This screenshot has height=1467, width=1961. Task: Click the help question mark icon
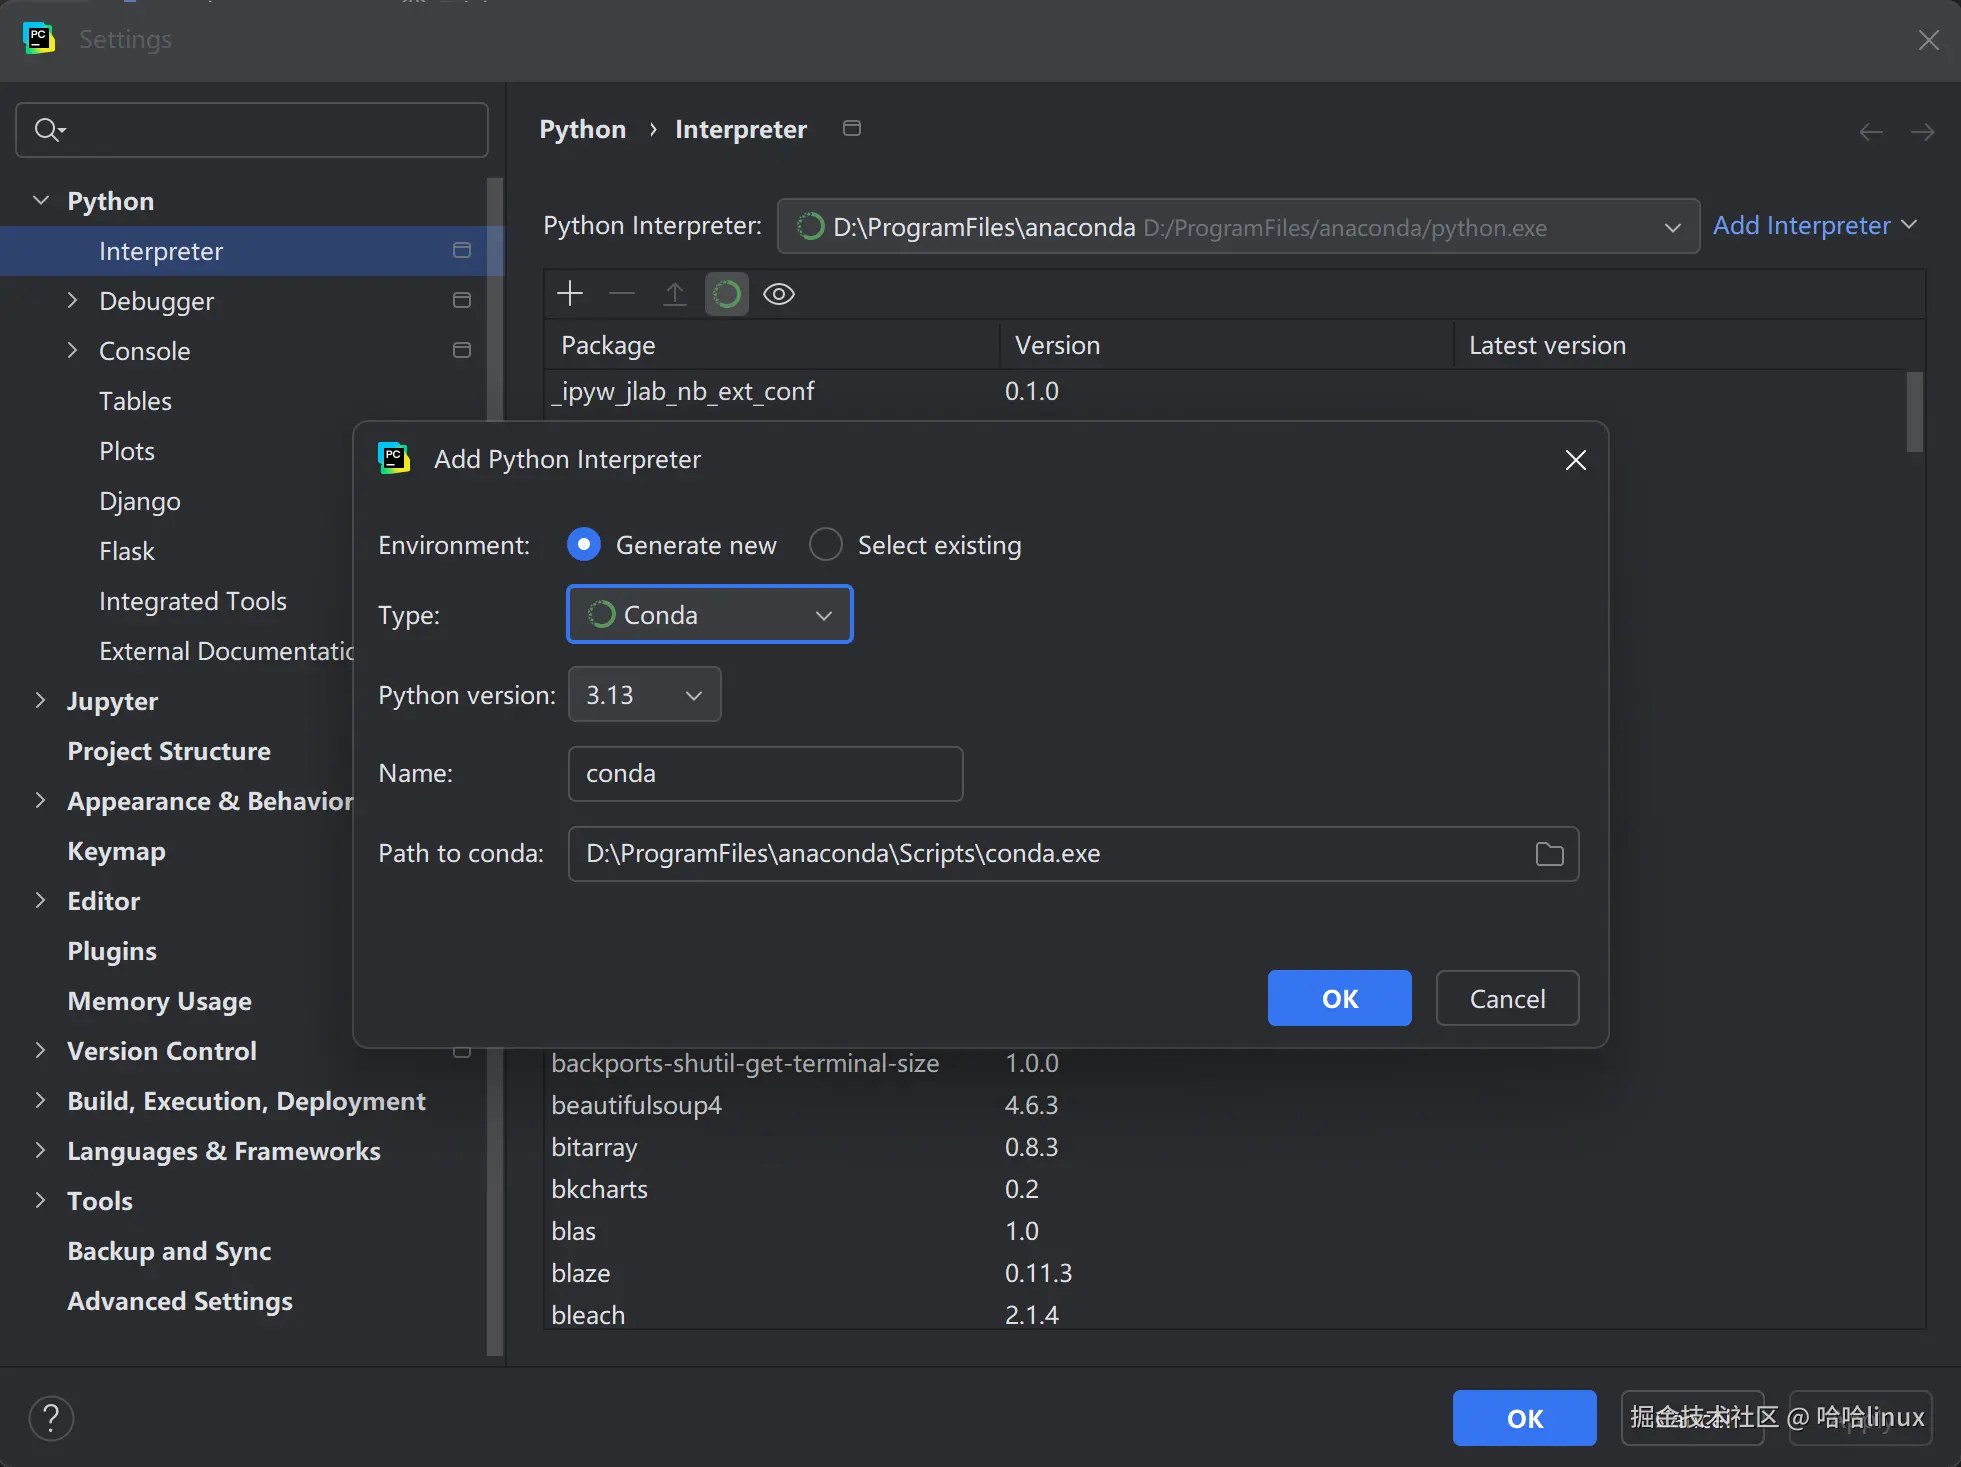(x=51, y=1417)
